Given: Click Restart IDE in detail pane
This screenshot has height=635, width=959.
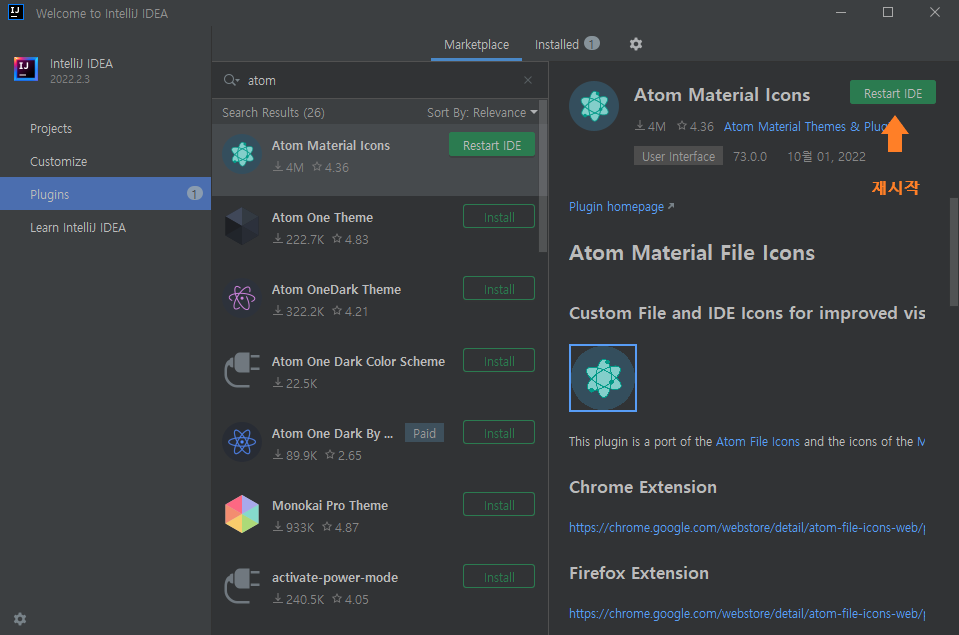Looking at the screenshot, I should (x=893, y=93).
